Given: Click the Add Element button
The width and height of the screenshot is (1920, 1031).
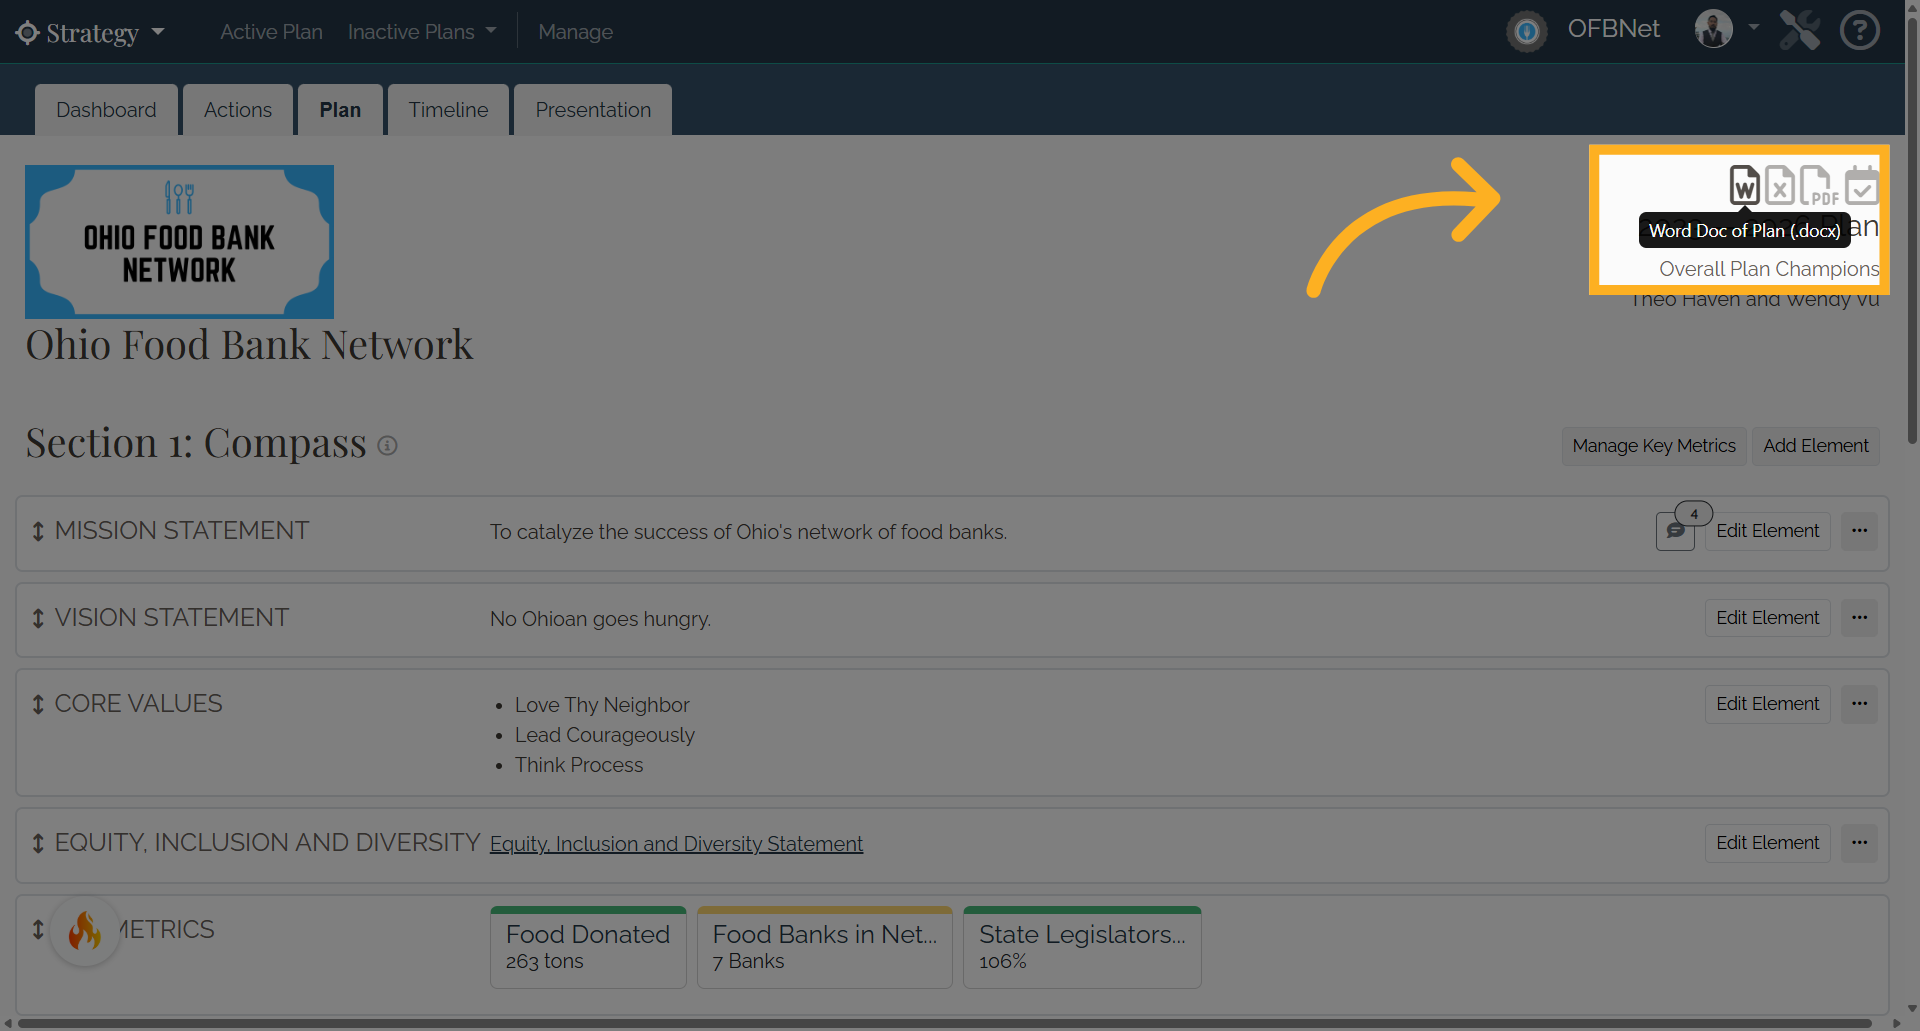Looking at the screenshot, I should [x=1816, y=446].
